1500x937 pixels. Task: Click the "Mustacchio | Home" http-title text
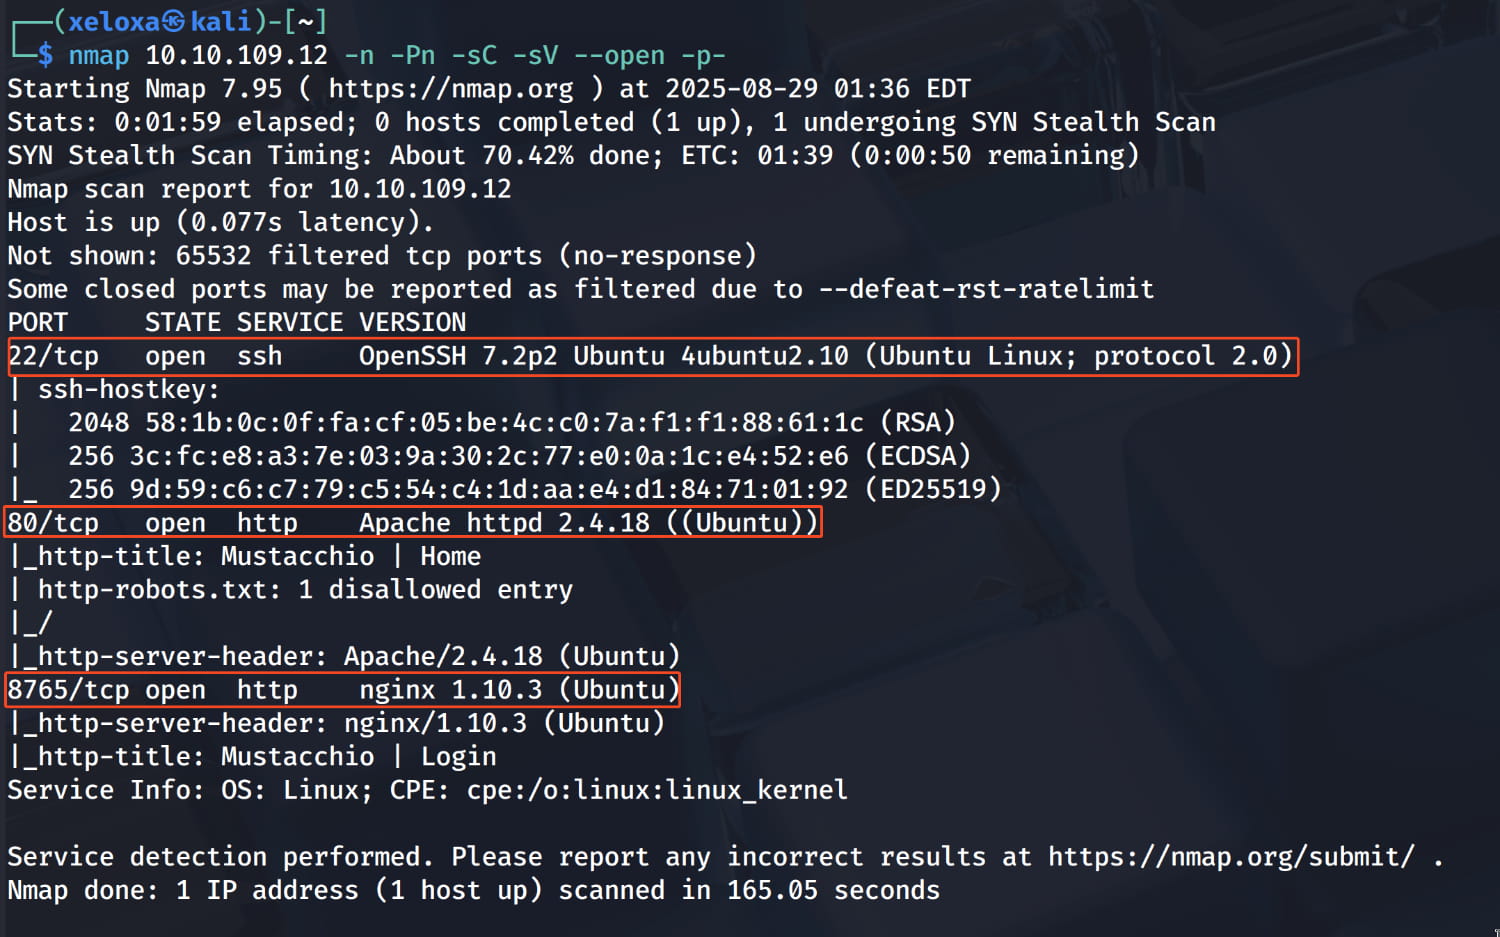click(x=350, y=557)
